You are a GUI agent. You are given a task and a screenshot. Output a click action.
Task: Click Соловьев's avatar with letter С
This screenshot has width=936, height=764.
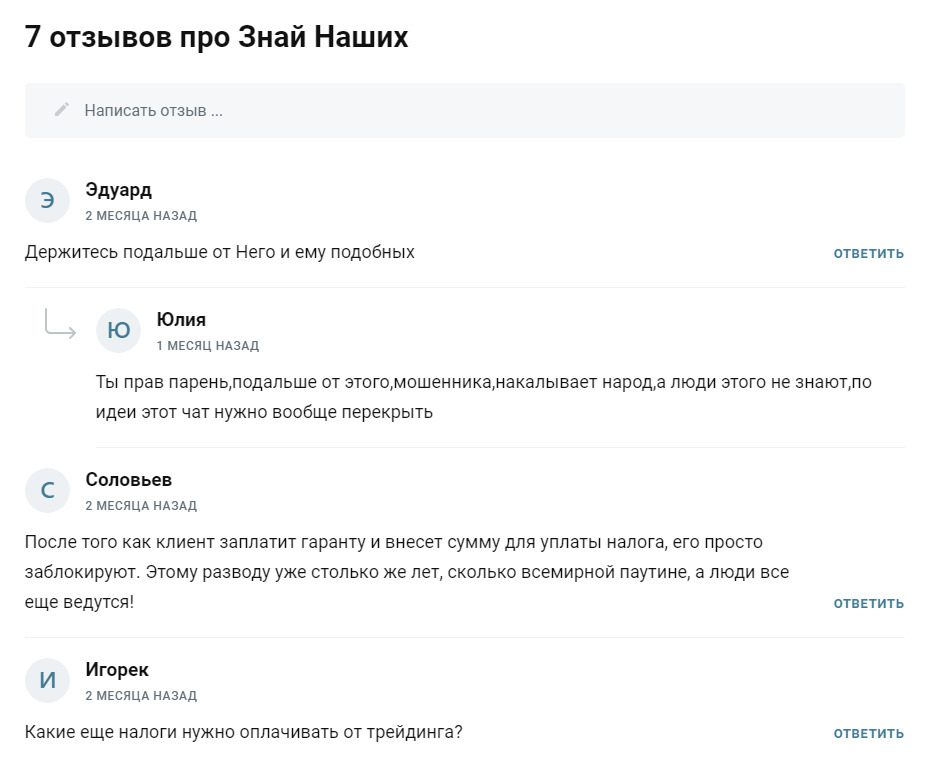[x=46, y=490]
